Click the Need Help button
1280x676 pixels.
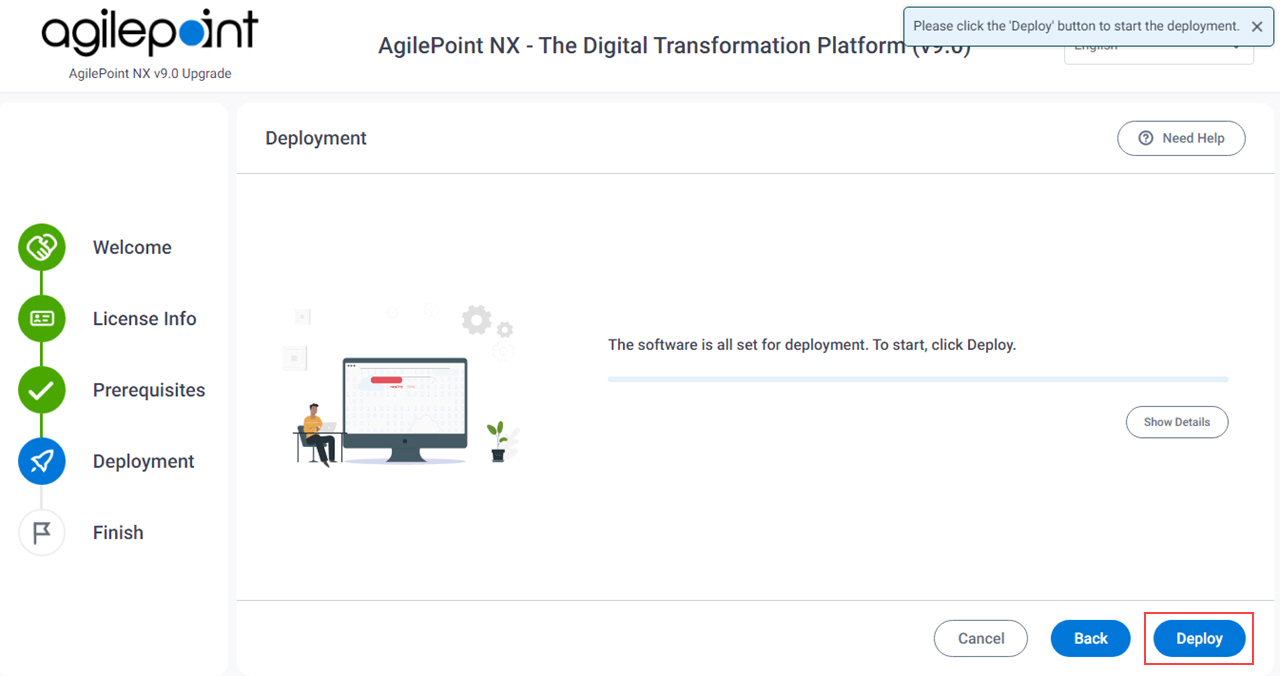[1181, 138]
